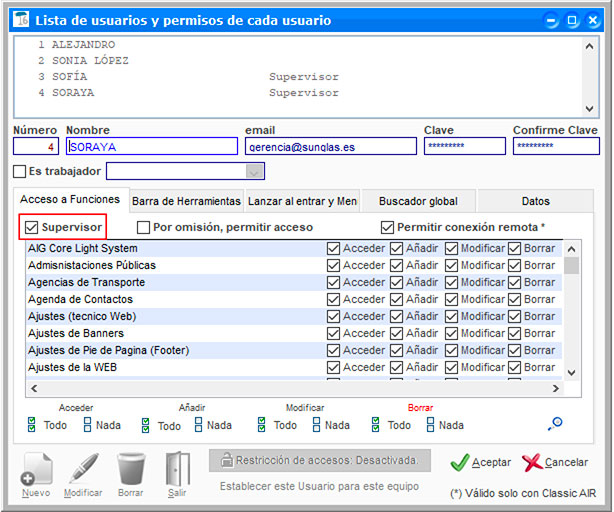Uncheck Borrar for Ajustes de Banners
The image size is (614, 512).
click(514, 333)
